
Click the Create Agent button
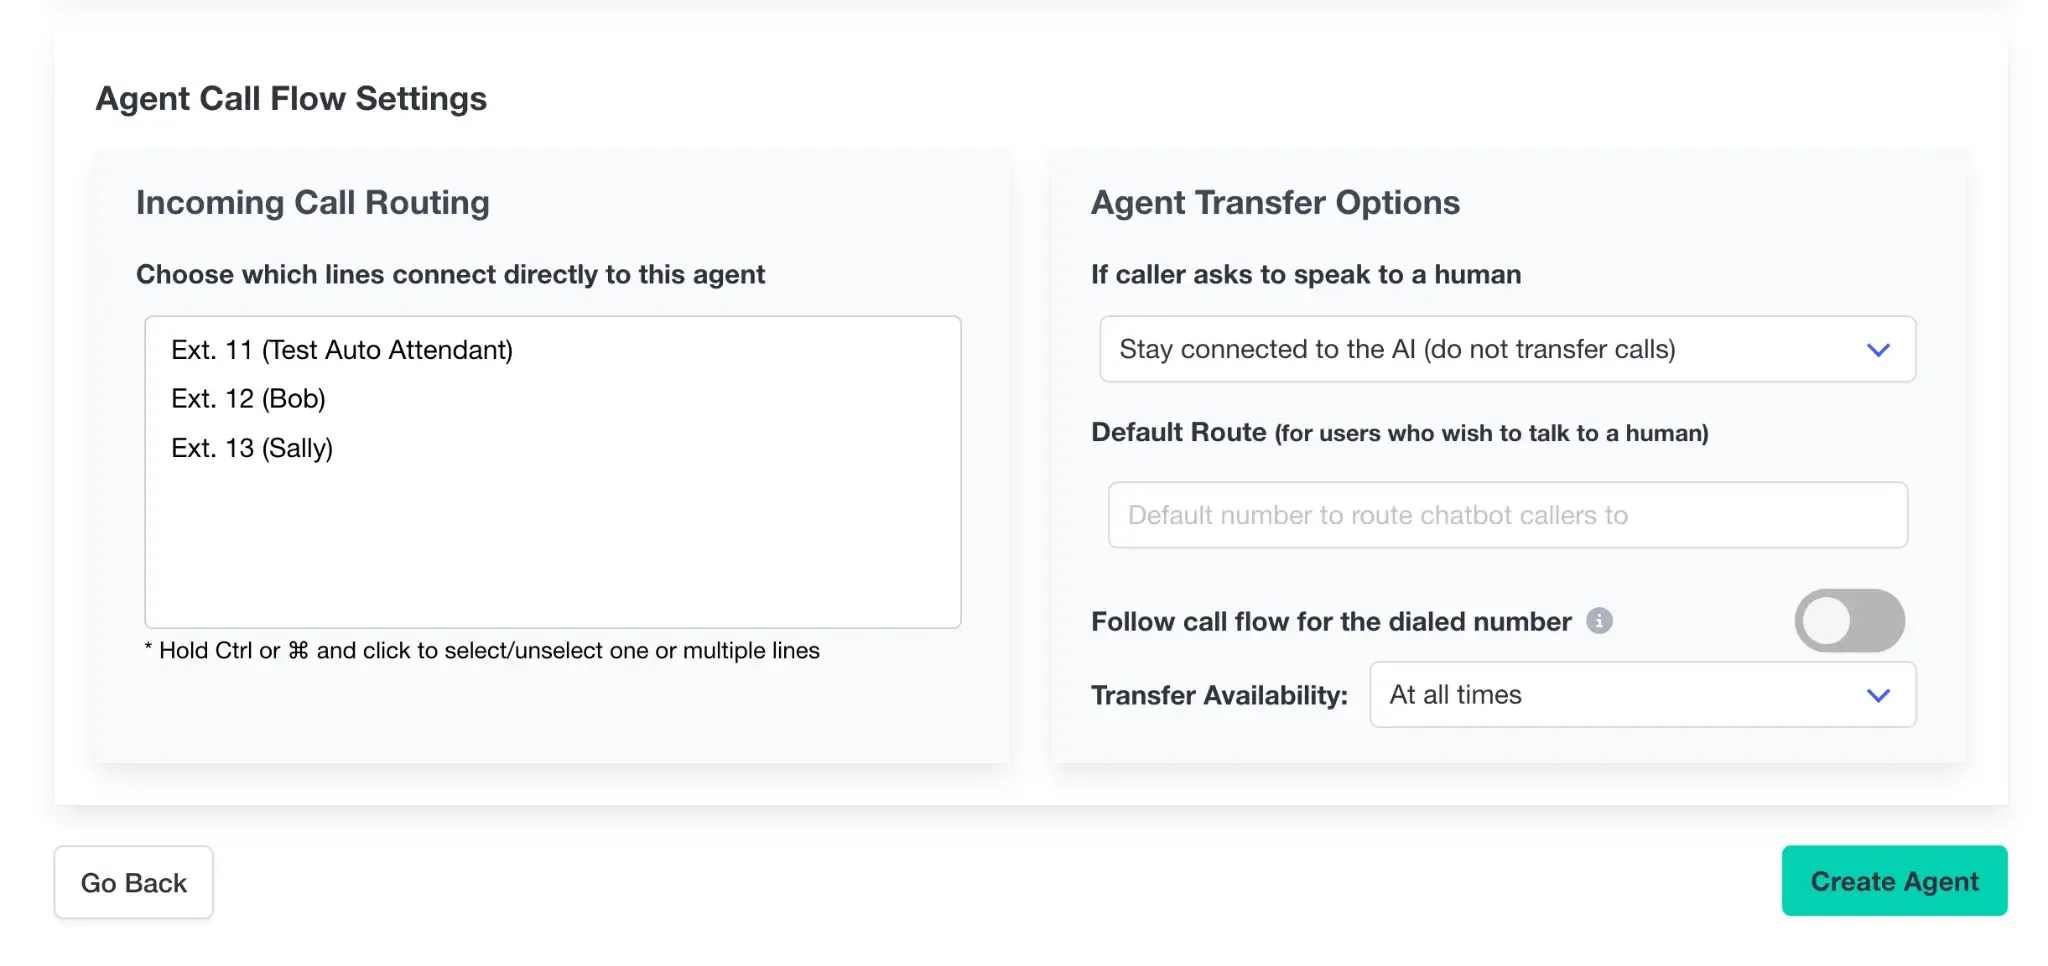[x=1894, y=881]
